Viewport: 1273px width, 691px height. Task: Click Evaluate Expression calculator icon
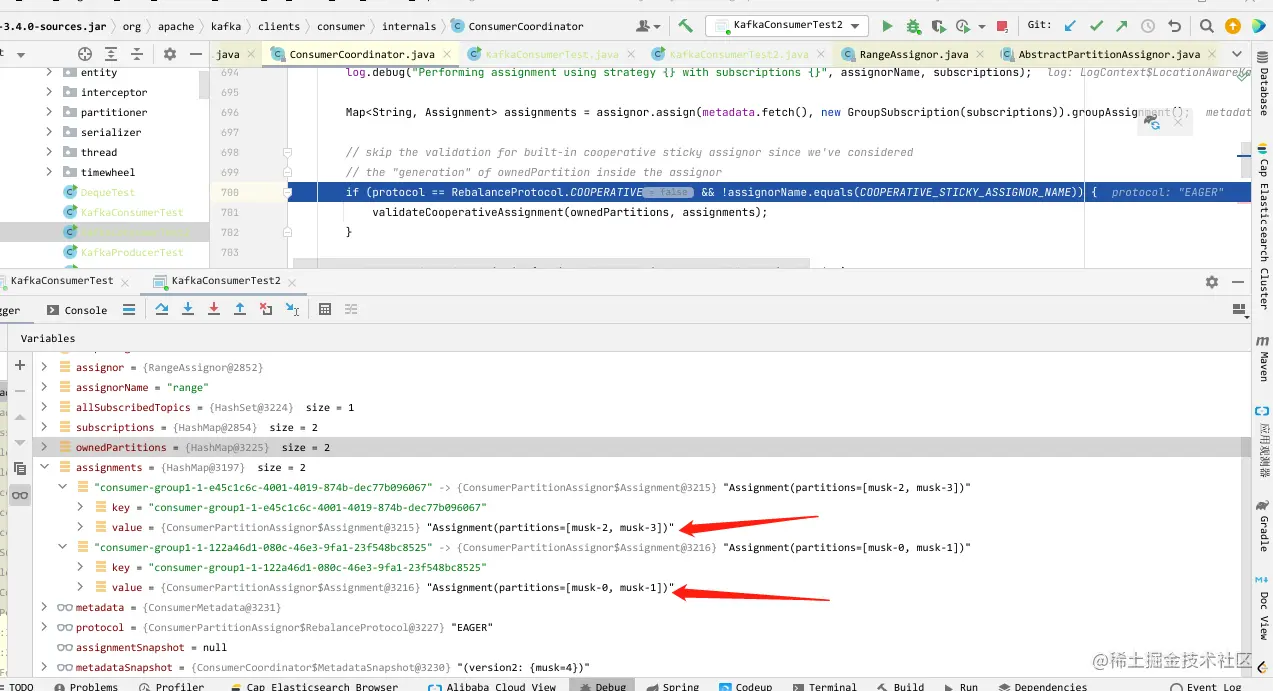325,310
